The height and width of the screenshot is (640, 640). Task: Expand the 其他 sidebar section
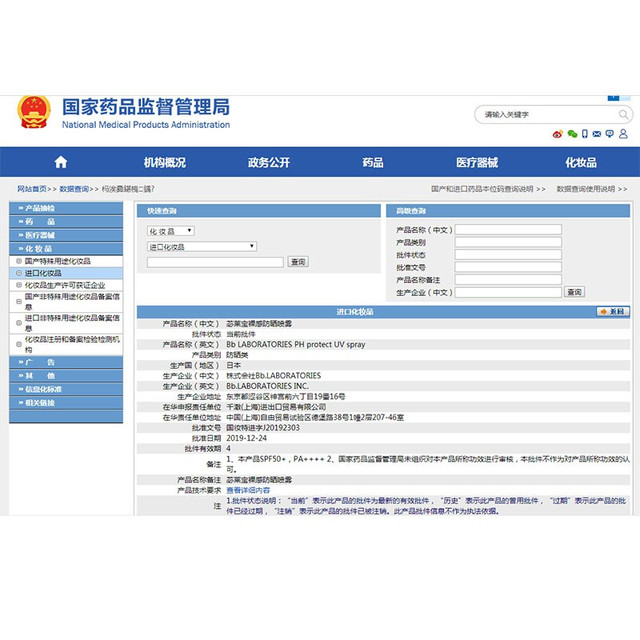66,376
